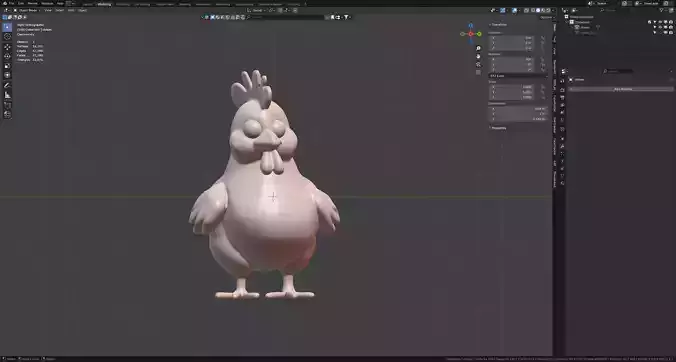Open the Window menu
The image size is (676, 362).
click(x=47, y=3)
